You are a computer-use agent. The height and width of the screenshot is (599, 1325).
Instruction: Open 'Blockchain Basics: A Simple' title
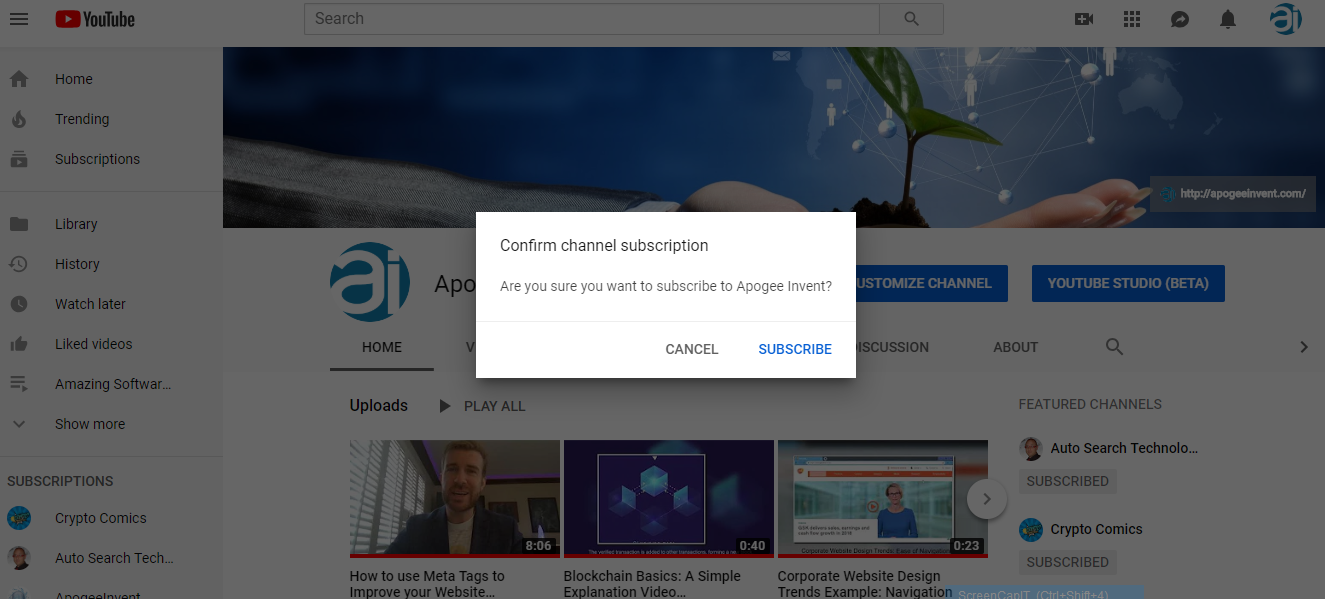point(652,584)
